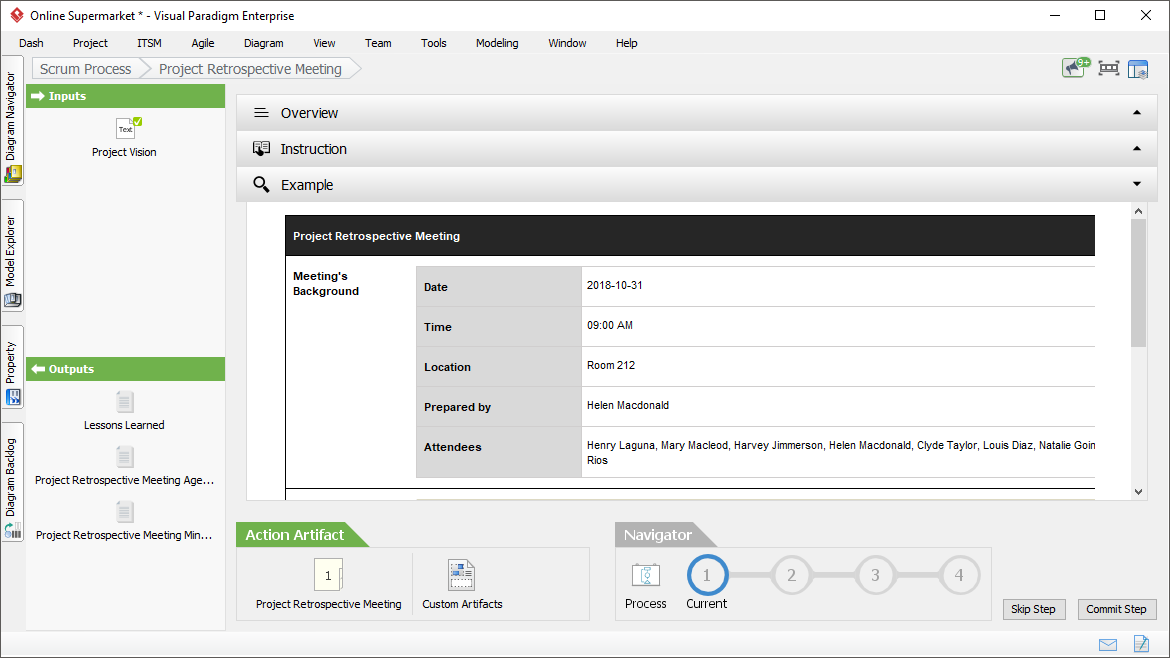Viewport: 1170px width, 658px height.
Task: Click the Attendees row label
Action: click(453, 447)
